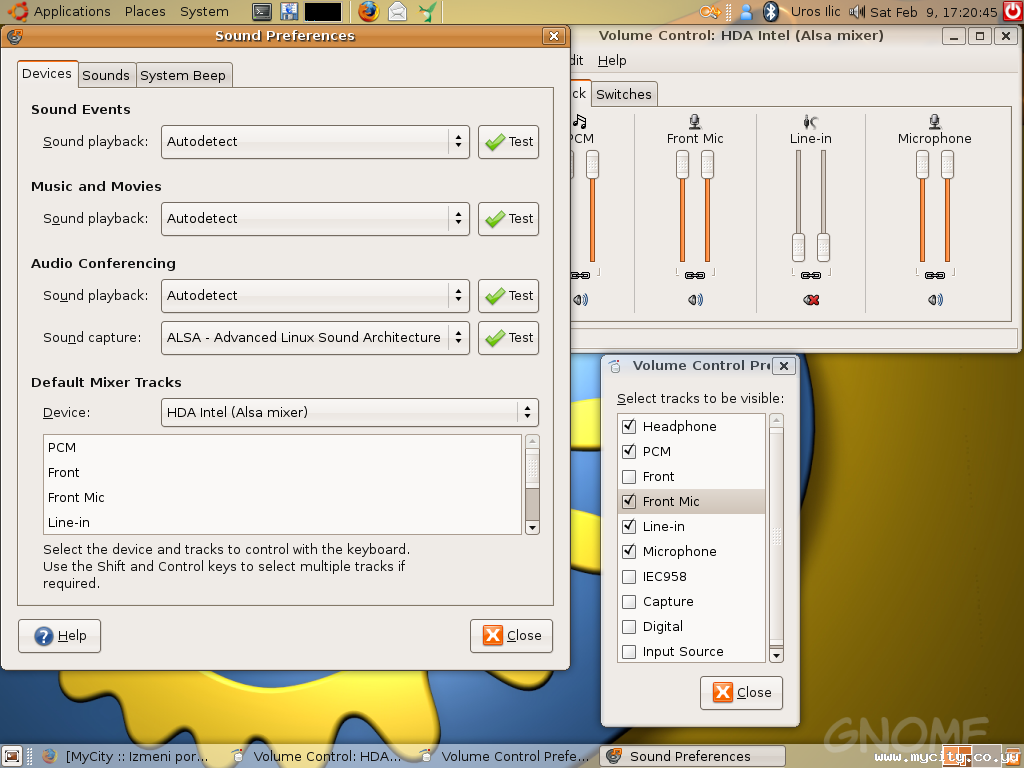The width and height of the screenshot is (1024, 768).
Task: Toggle Line-in channel lock chain icon
Action: pyautogui.click(x=810, y=276)
